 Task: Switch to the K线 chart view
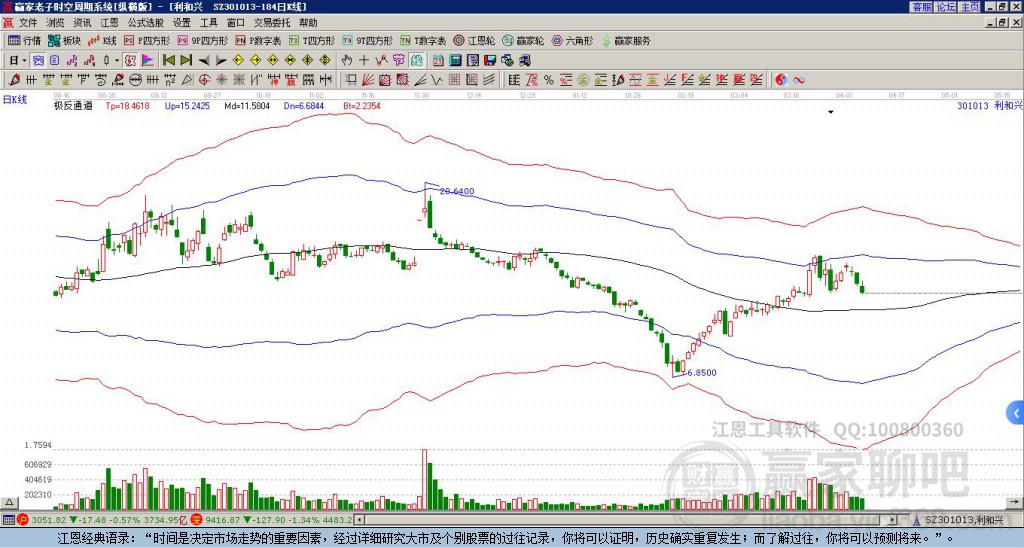[x=102, y=40]
